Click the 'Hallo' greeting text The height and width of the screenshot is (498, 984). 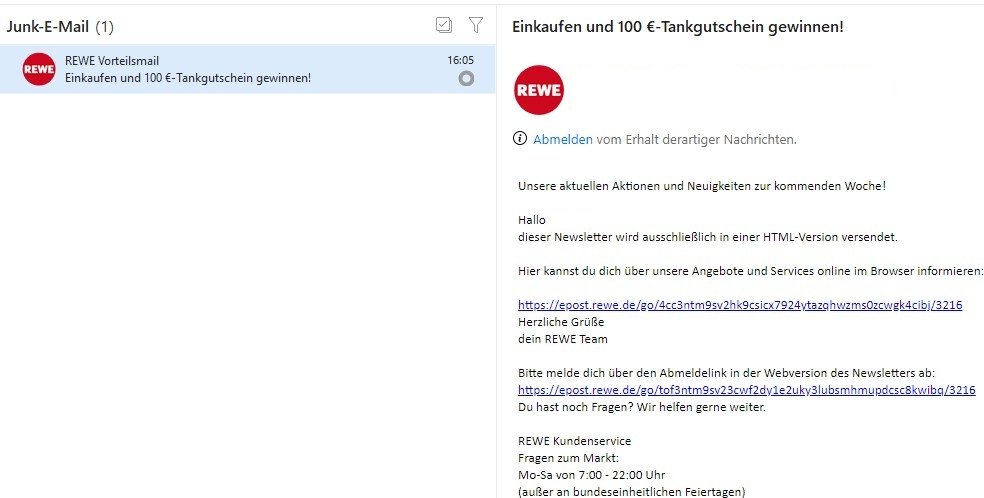532,220
